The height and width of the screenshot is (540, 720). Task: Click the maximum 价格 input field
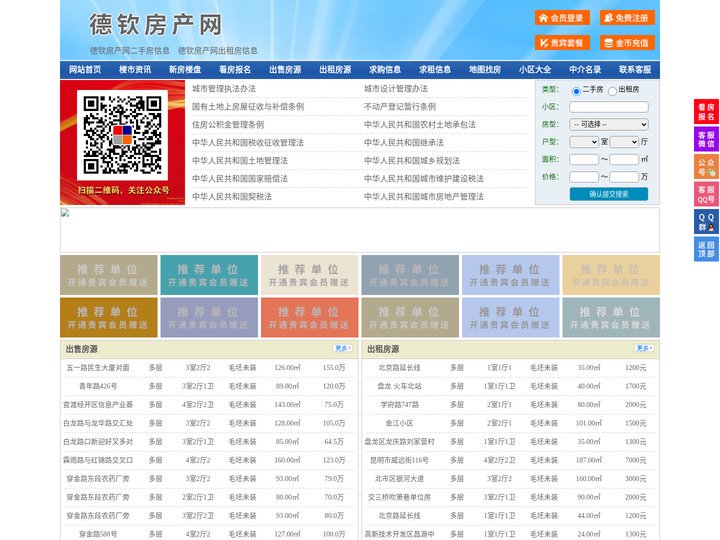point(624,177)
